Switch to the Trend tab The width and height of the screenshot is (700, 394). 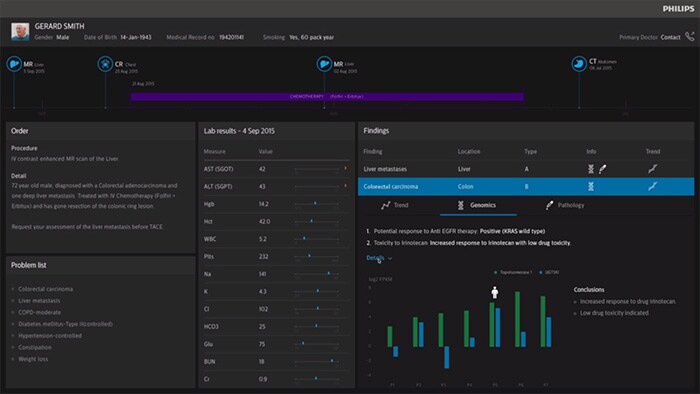[x=395, y=205]
